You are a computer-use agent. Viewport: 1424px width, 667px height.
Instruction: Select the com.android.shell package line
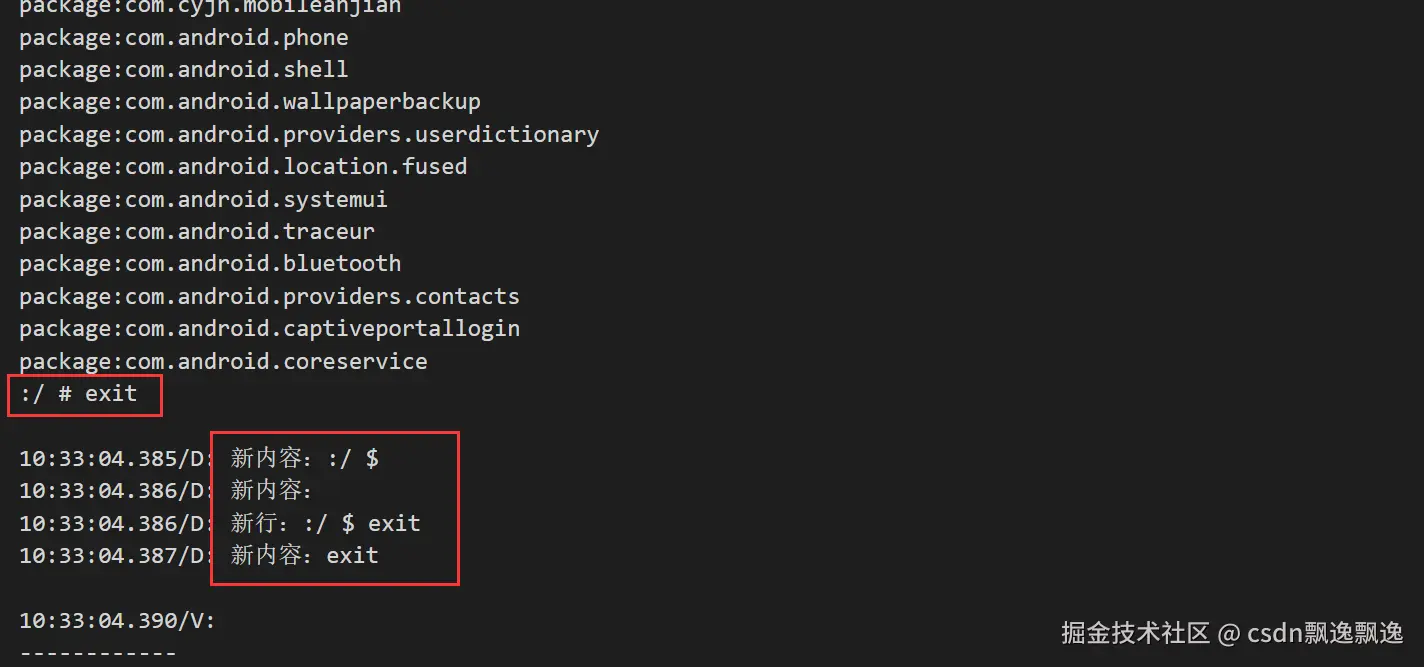click(184, 70)
